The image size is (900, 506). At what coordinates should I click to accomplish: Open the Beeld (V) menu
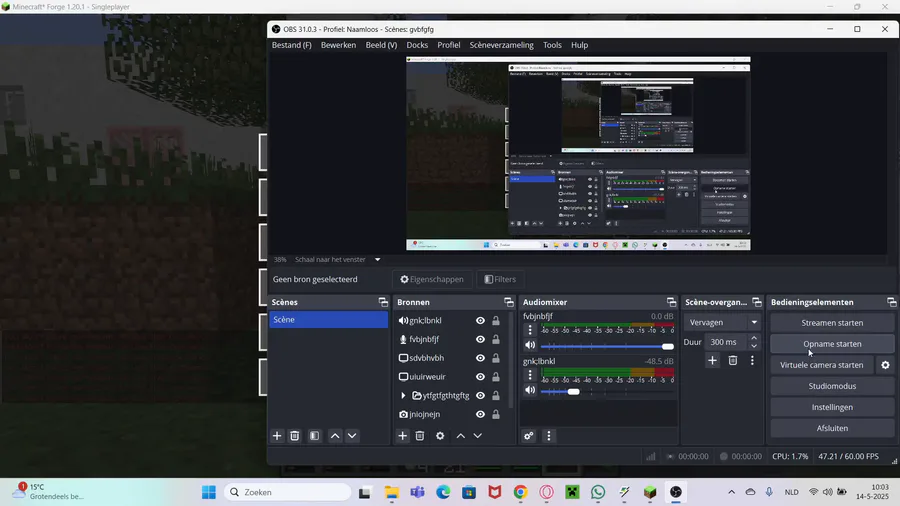click(x=381, y=45)
